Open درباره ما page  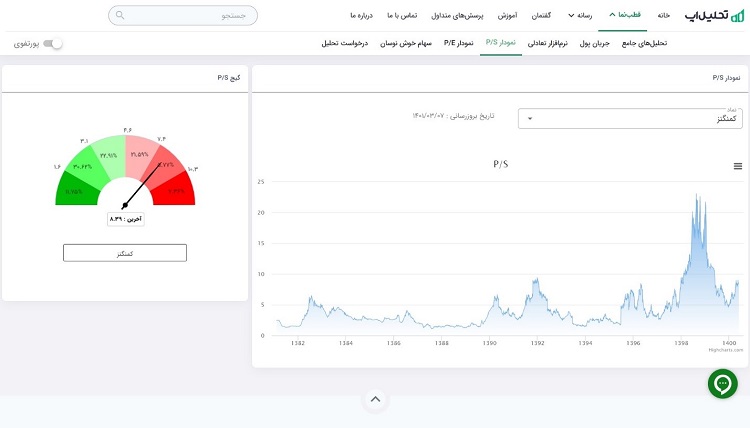click(361, 15)
